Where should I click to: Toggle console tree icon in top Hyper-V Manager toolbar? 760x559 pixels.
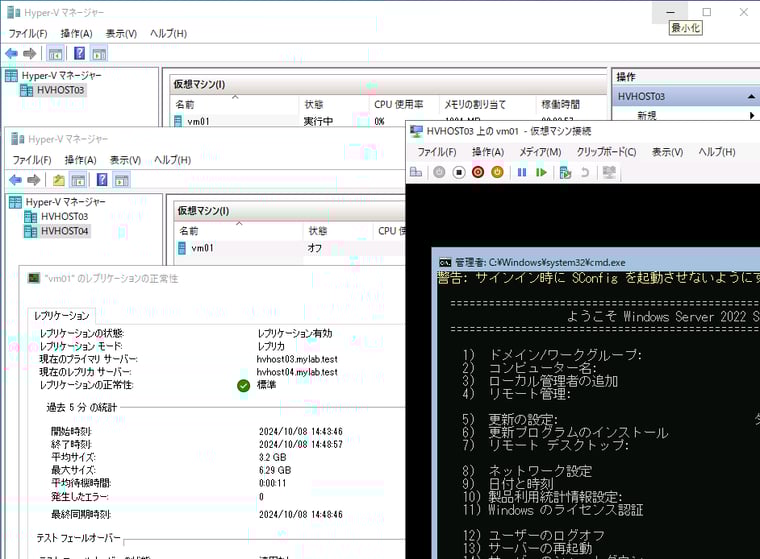[x=55, y=53]
